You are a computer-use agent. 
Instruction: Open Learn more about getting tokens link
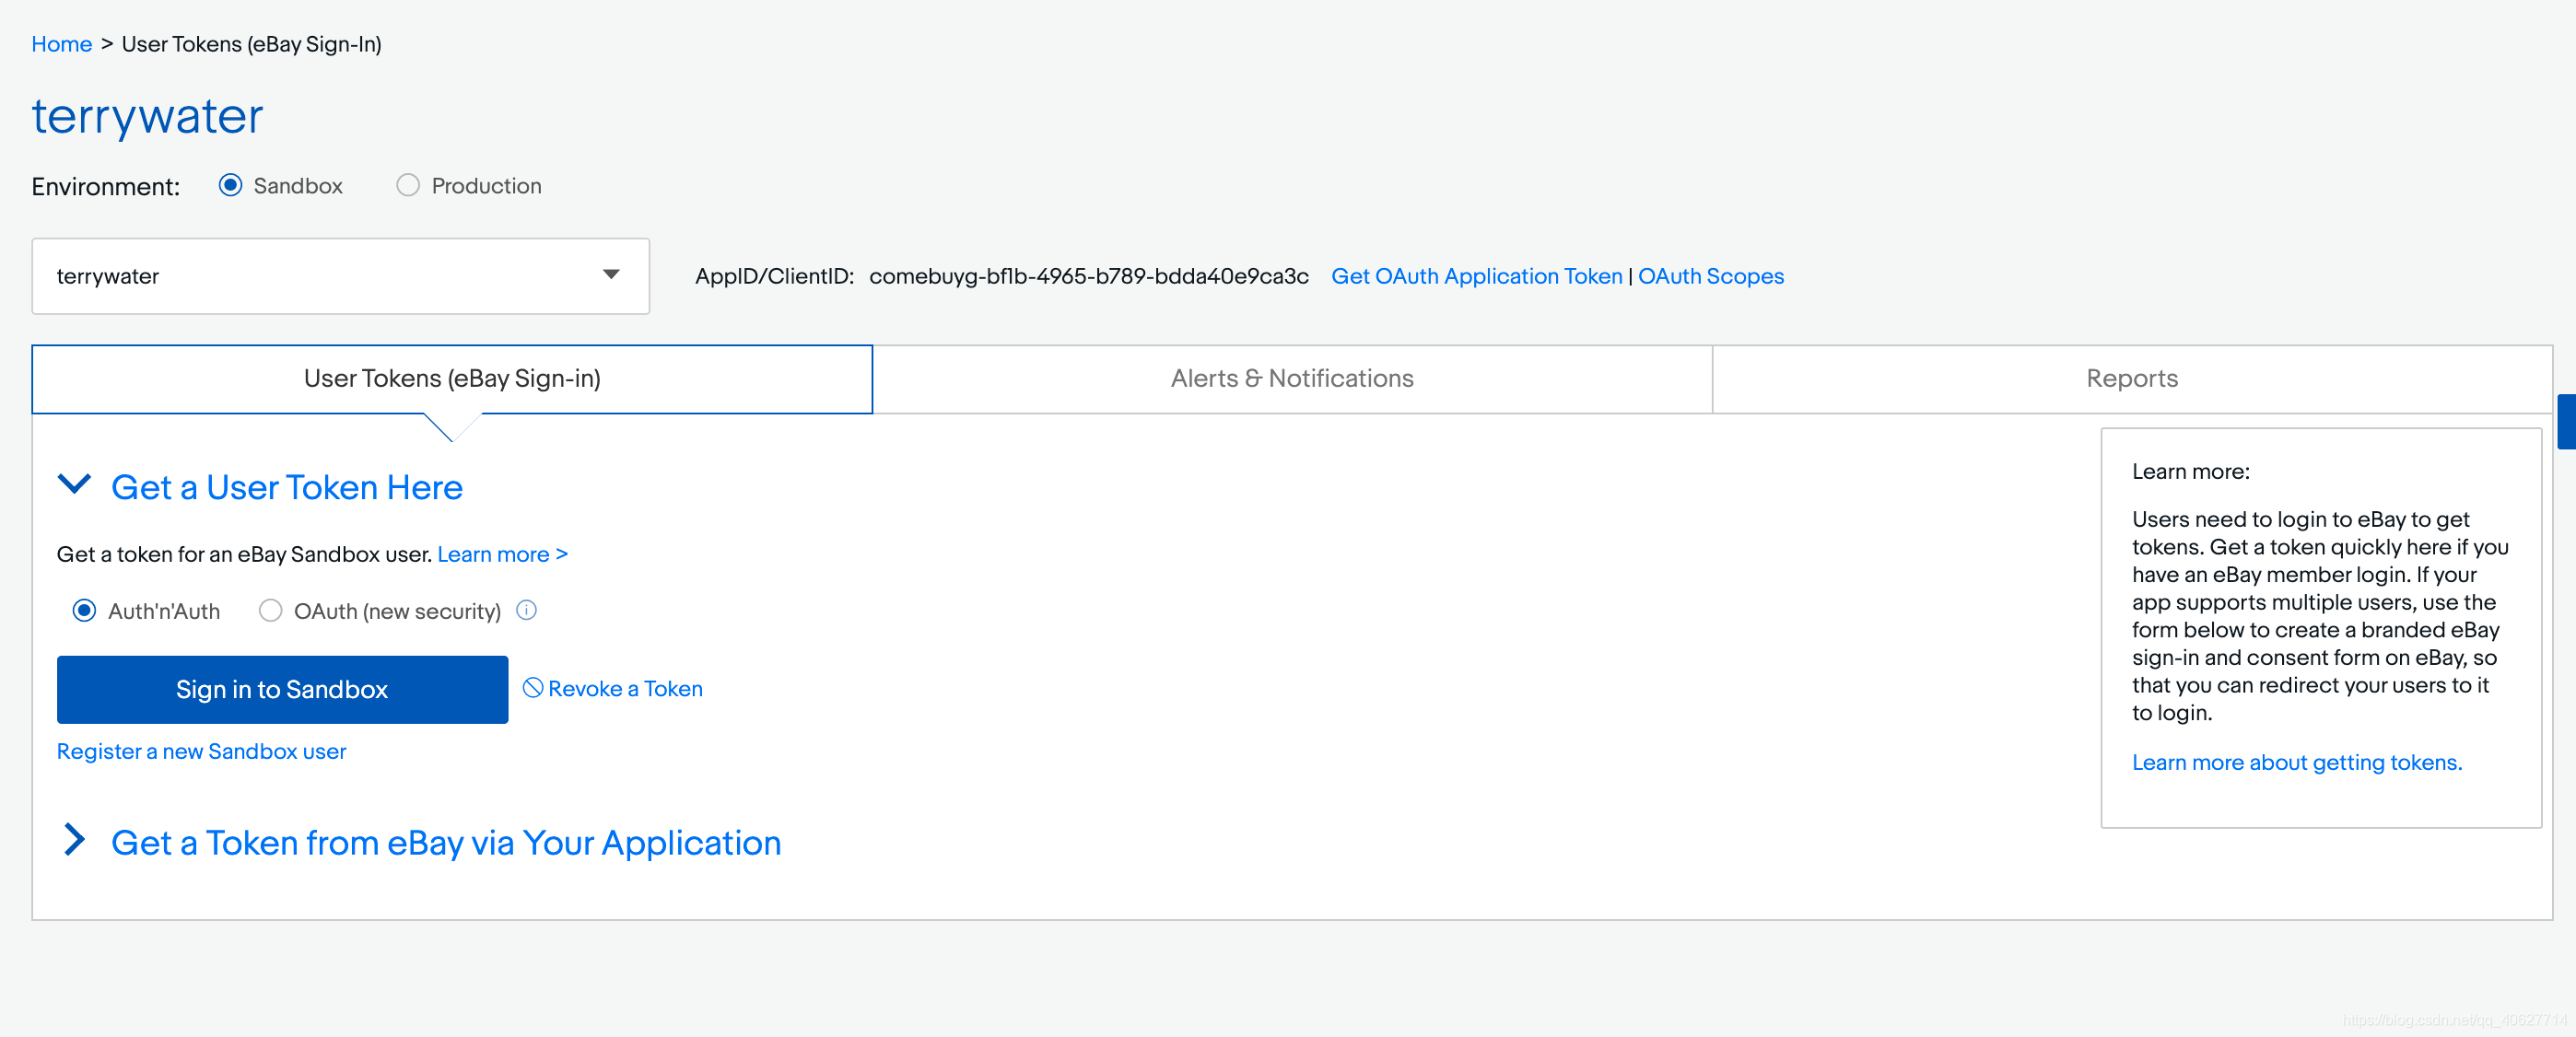[2296, 762]
